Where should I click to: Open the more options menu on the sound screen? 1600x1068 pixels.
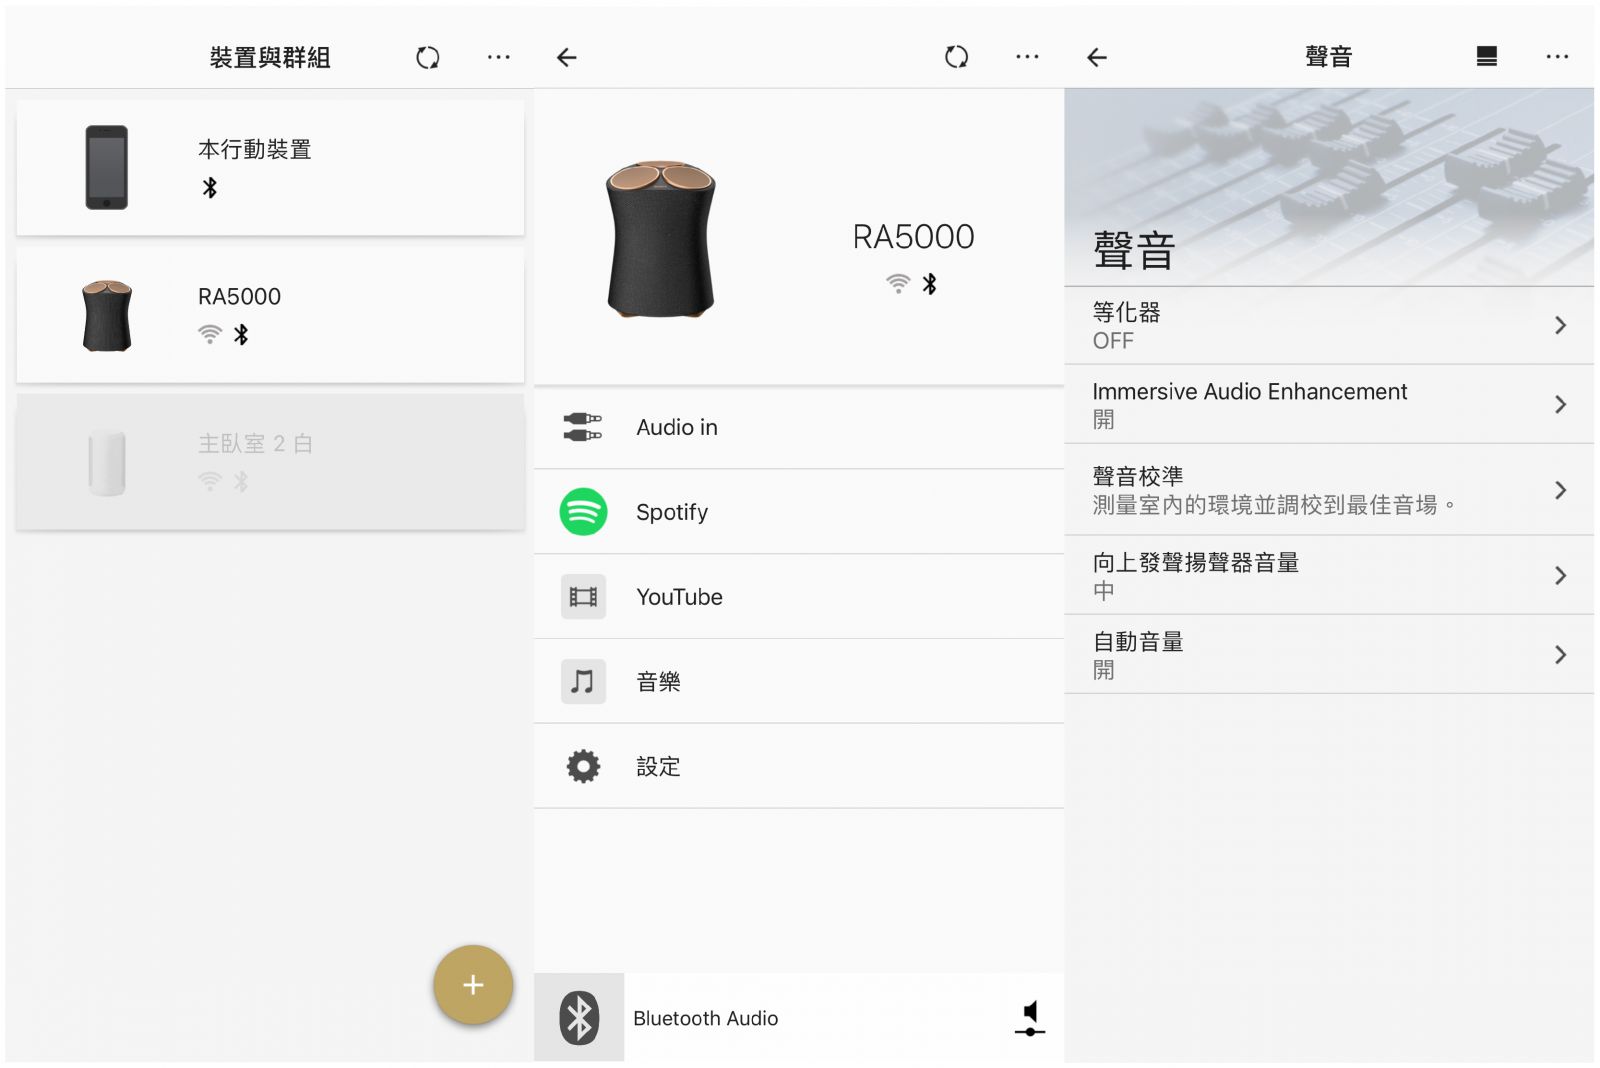(1557, 58)
